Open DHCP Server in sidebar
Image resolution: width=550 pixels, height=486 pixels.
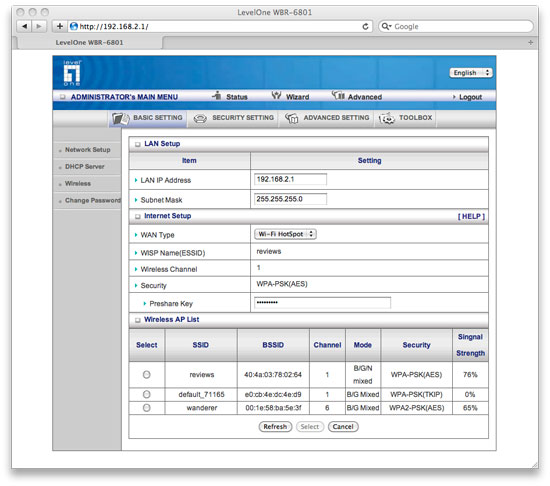pos(85,167)
